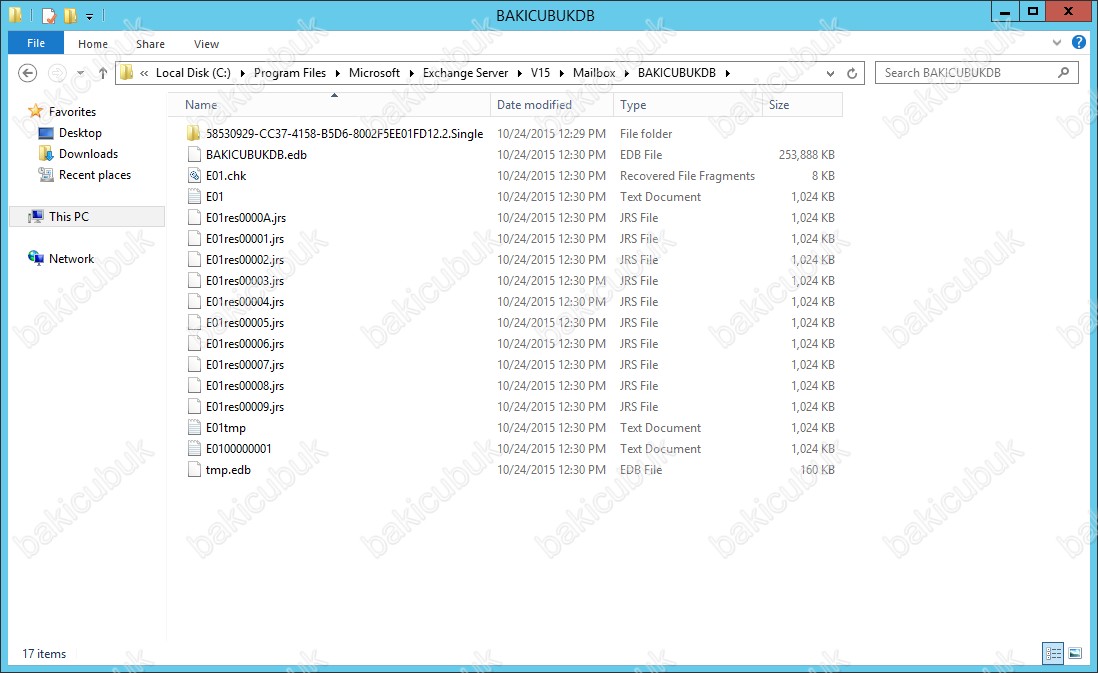The height and width of the screenshot is (673, 1098).
Task: Select the E01res0000A.jrs file icon
Action: [194, 217]
